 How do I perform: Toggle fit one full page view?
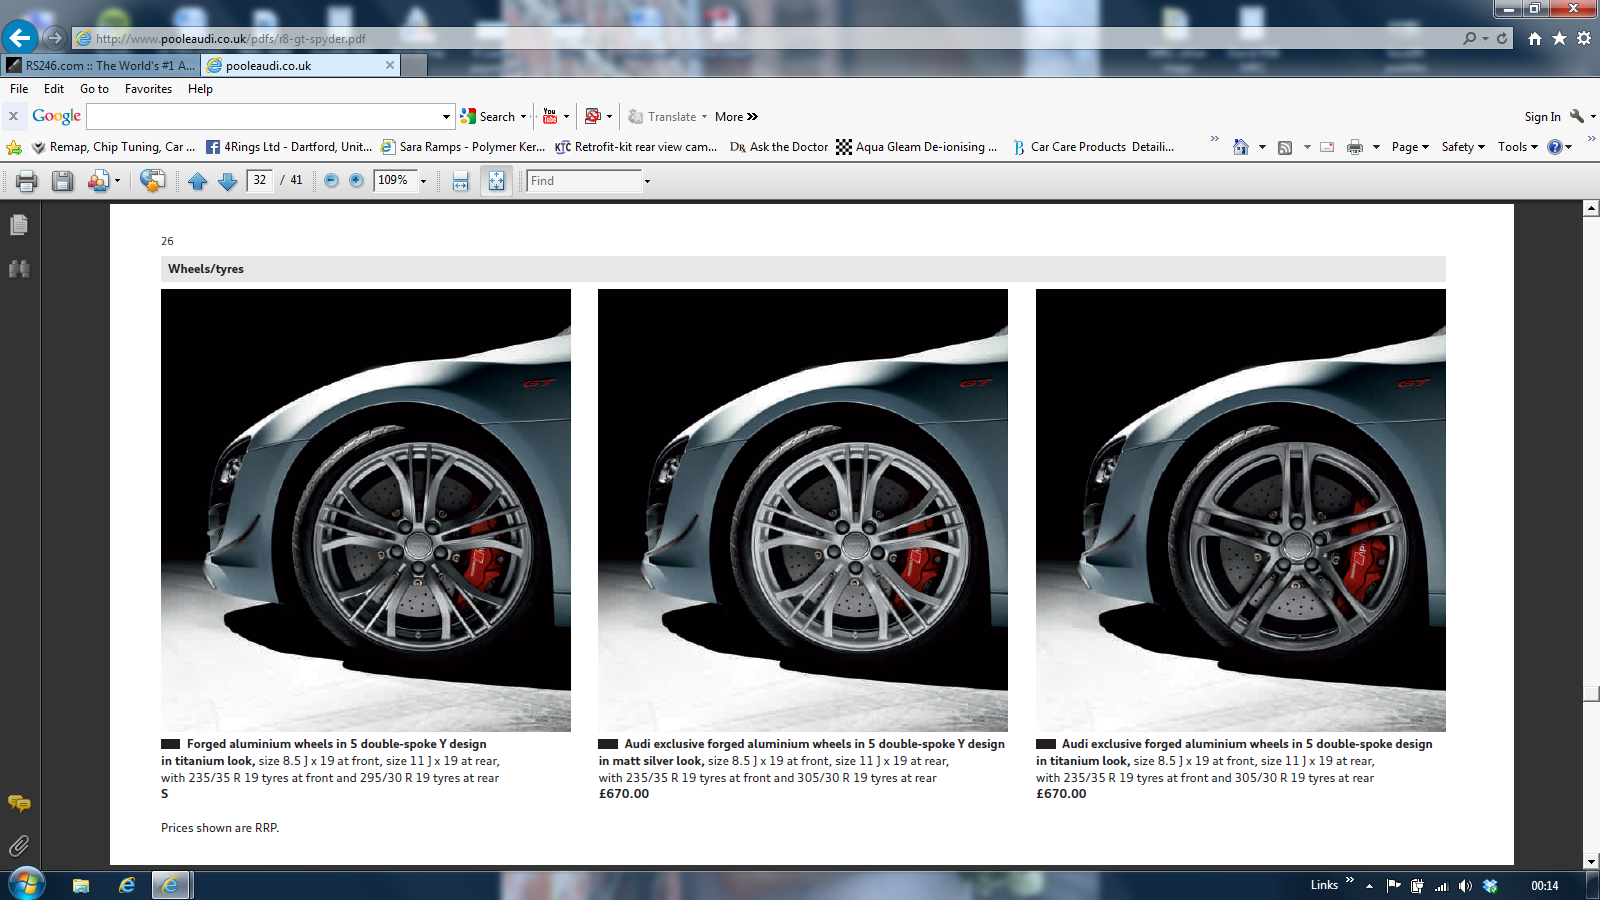click(x=496, y=181)
